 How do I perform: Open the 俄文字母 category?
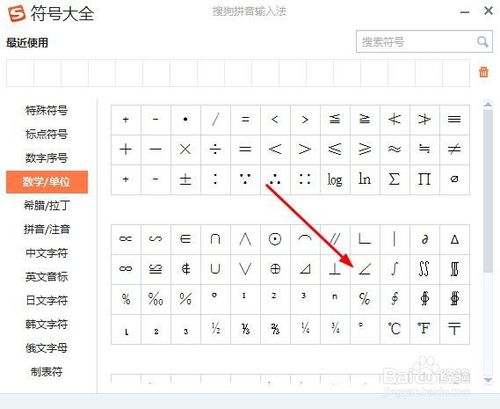coord(47,348)
